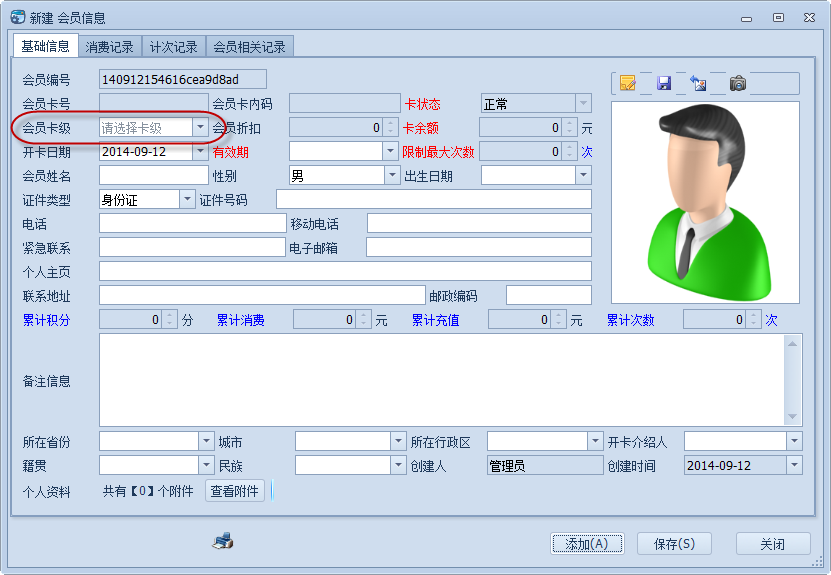Open the 计次记录 tab
The height and width of the screenshot is (575, 831).
(173, 47)
